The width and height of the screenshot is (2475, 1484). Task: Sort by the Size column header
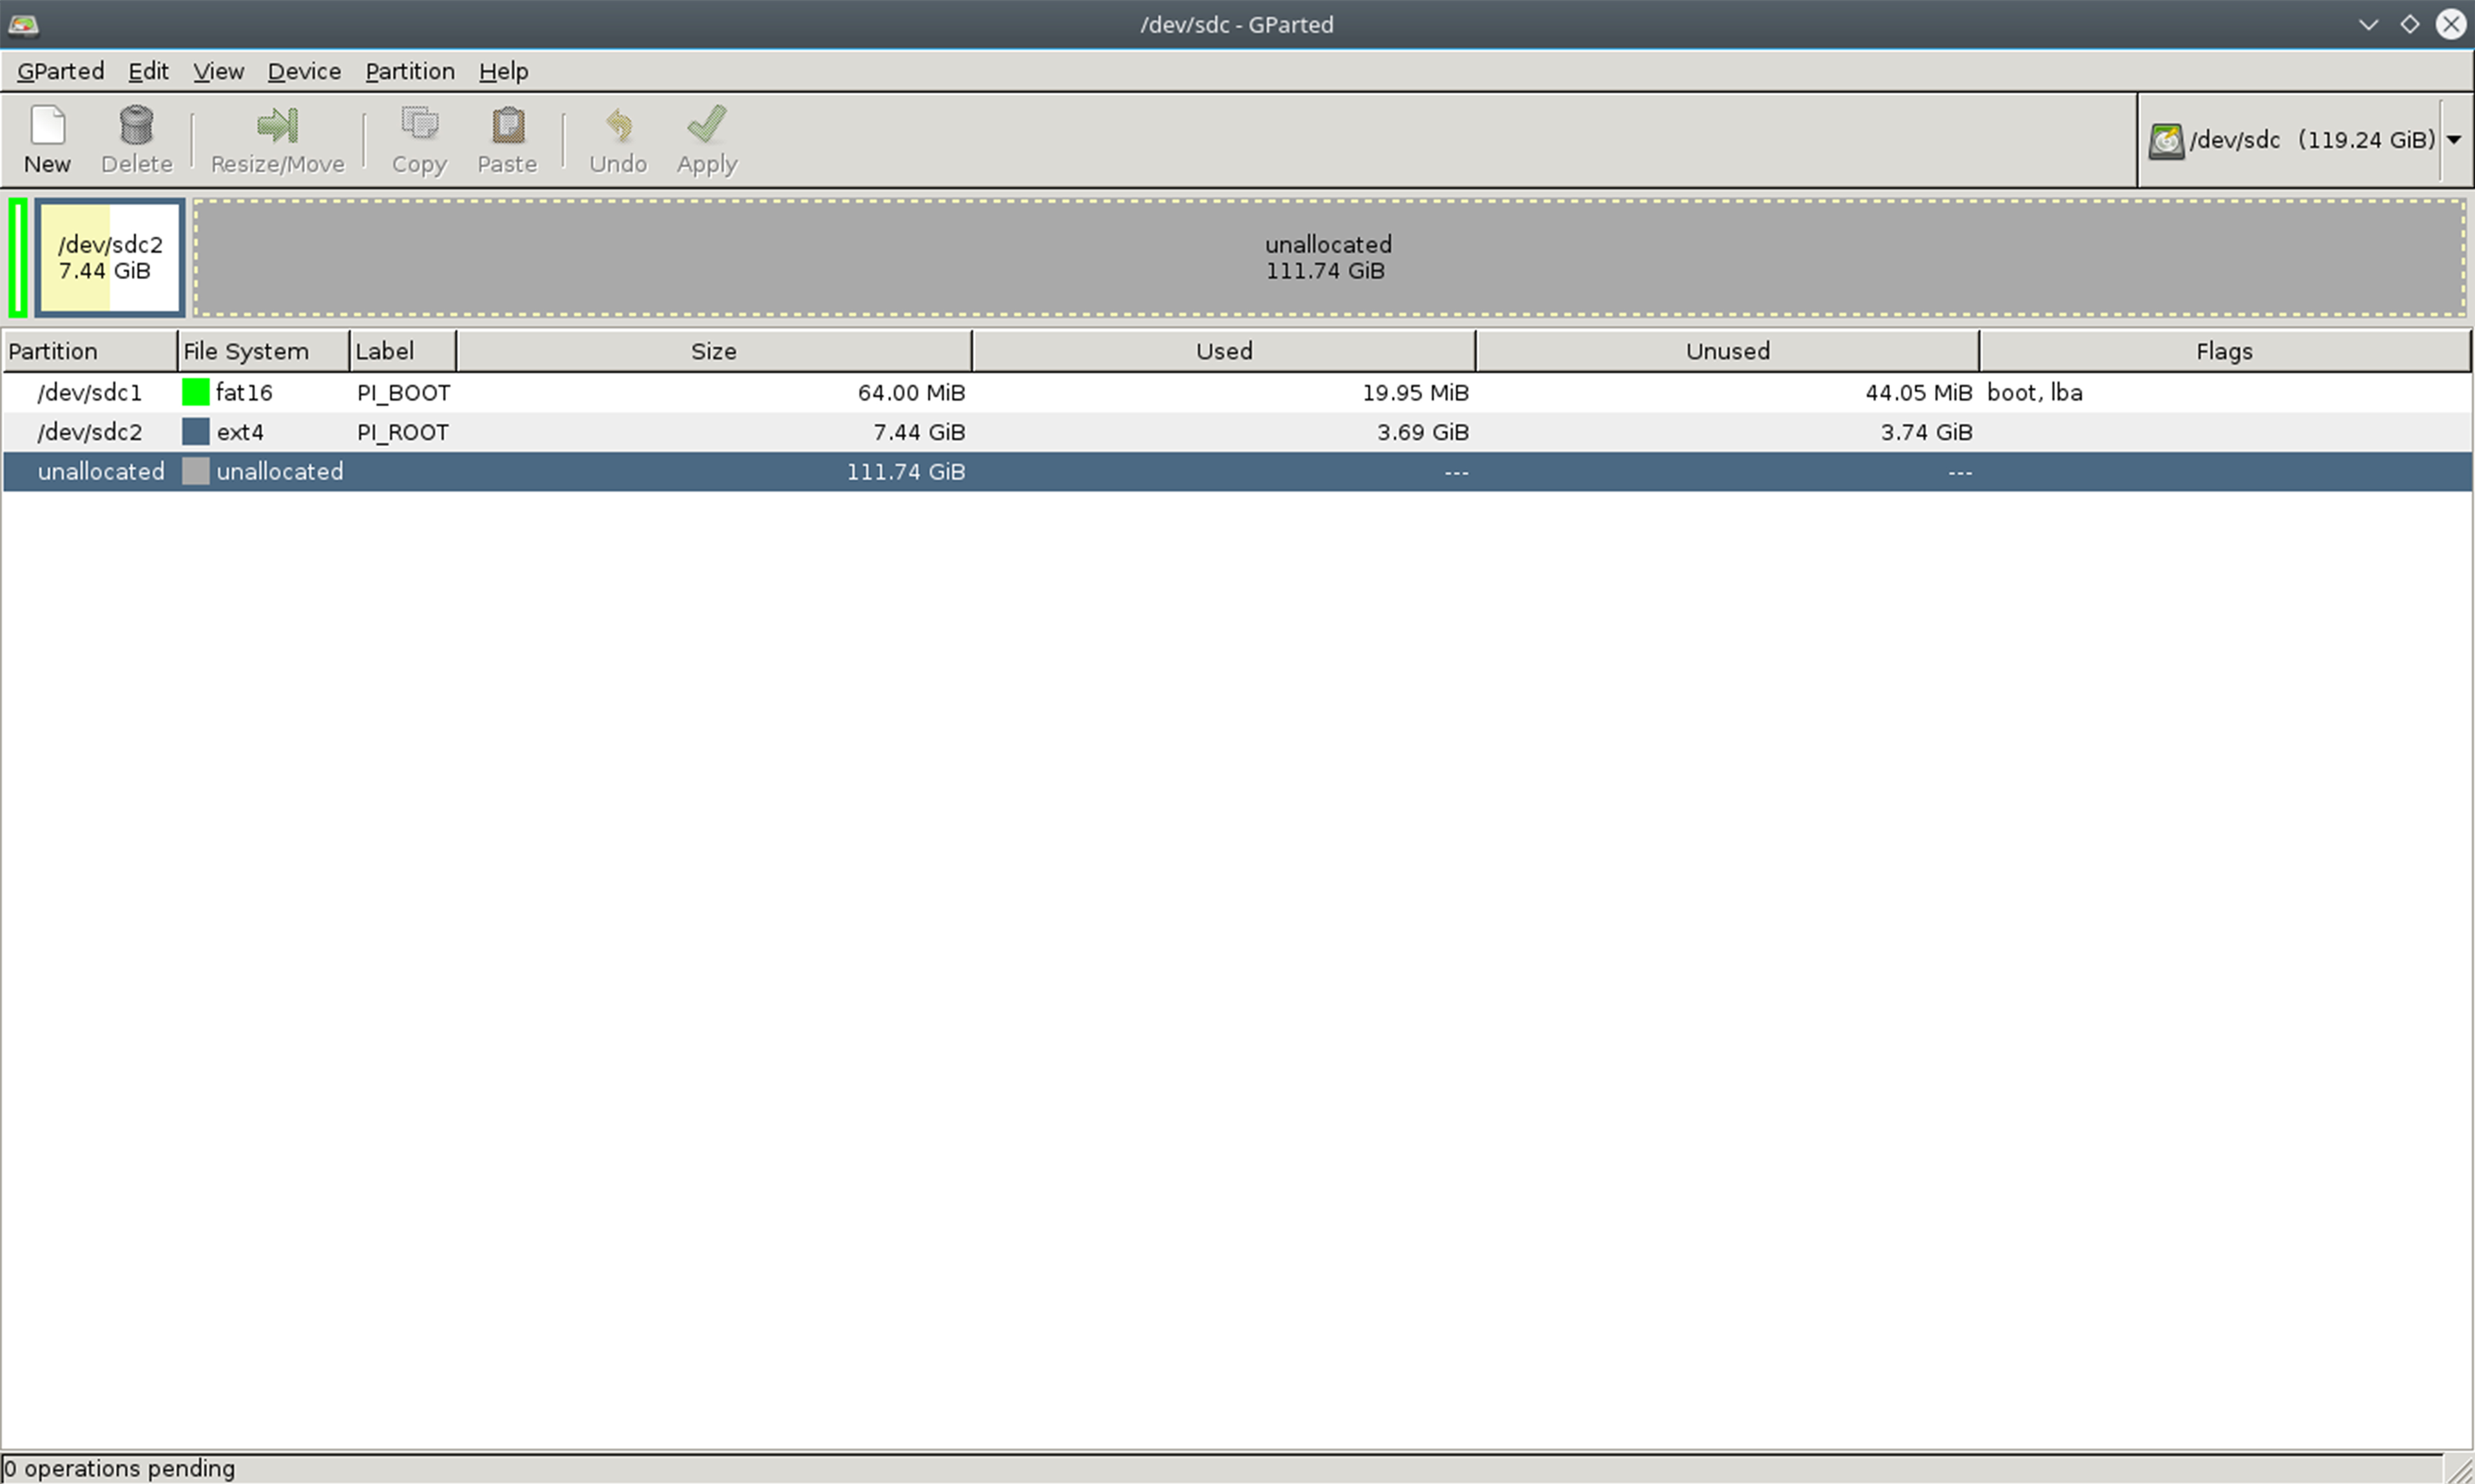coord(714,351)
